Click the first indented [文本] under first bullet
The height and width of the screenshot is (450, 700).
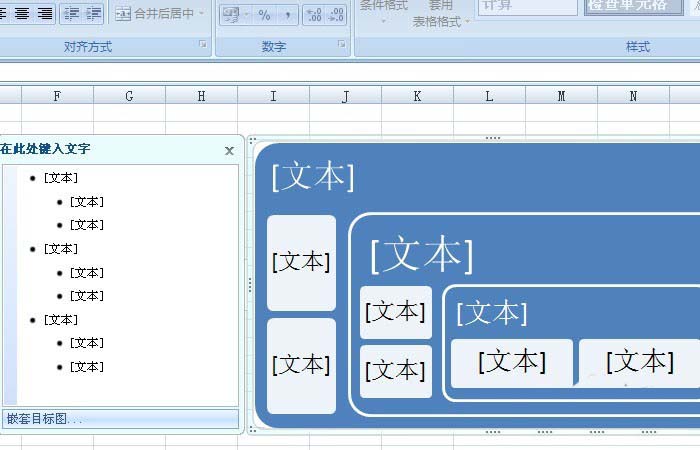87,202
